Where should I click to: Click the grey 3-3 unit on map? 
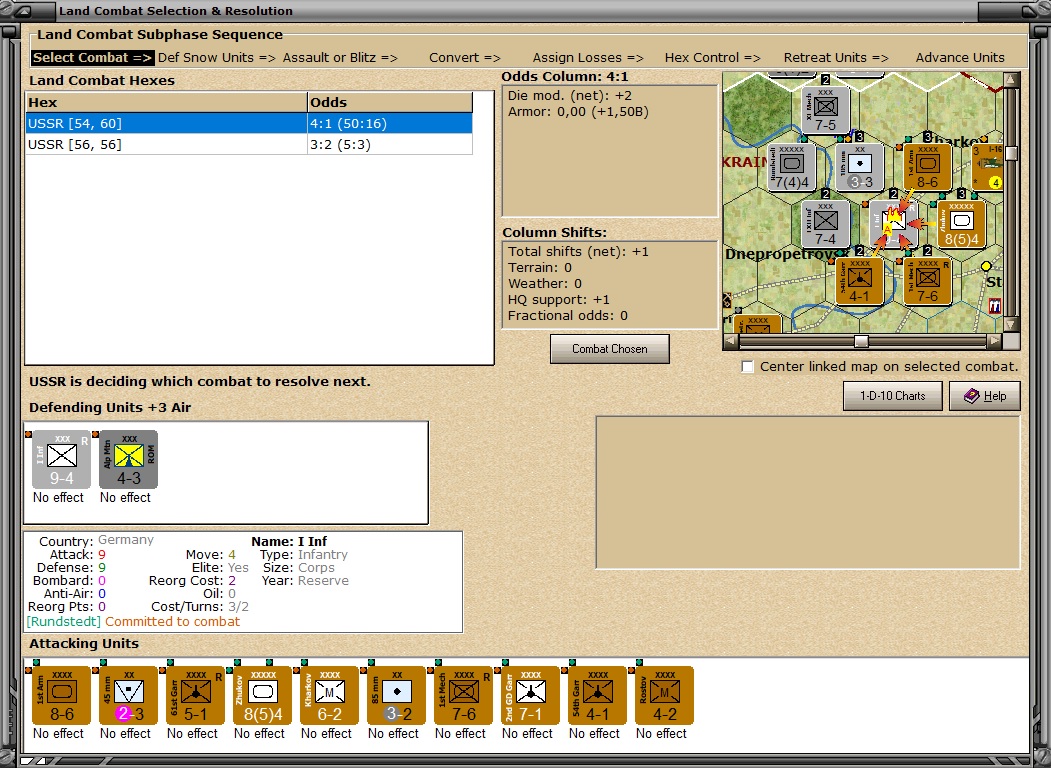[x=860, y=167]
